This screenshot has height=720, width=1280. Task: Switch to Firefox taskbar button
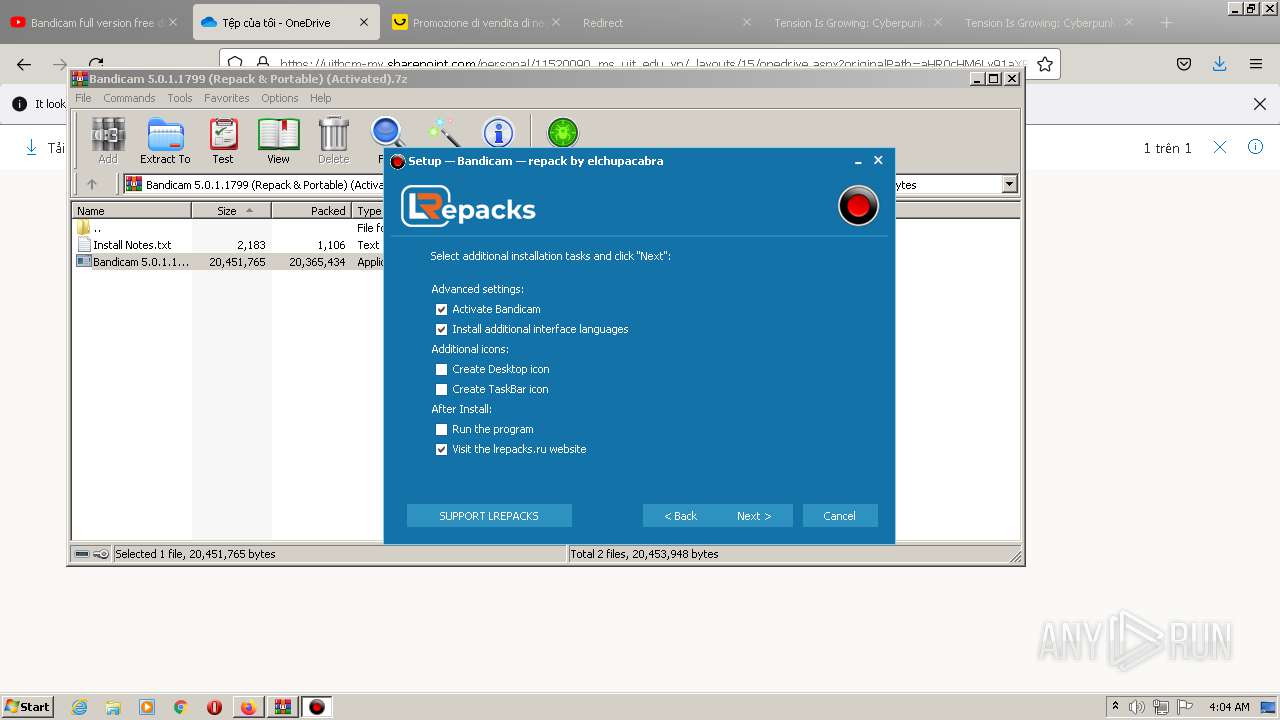tap(248, 707)
